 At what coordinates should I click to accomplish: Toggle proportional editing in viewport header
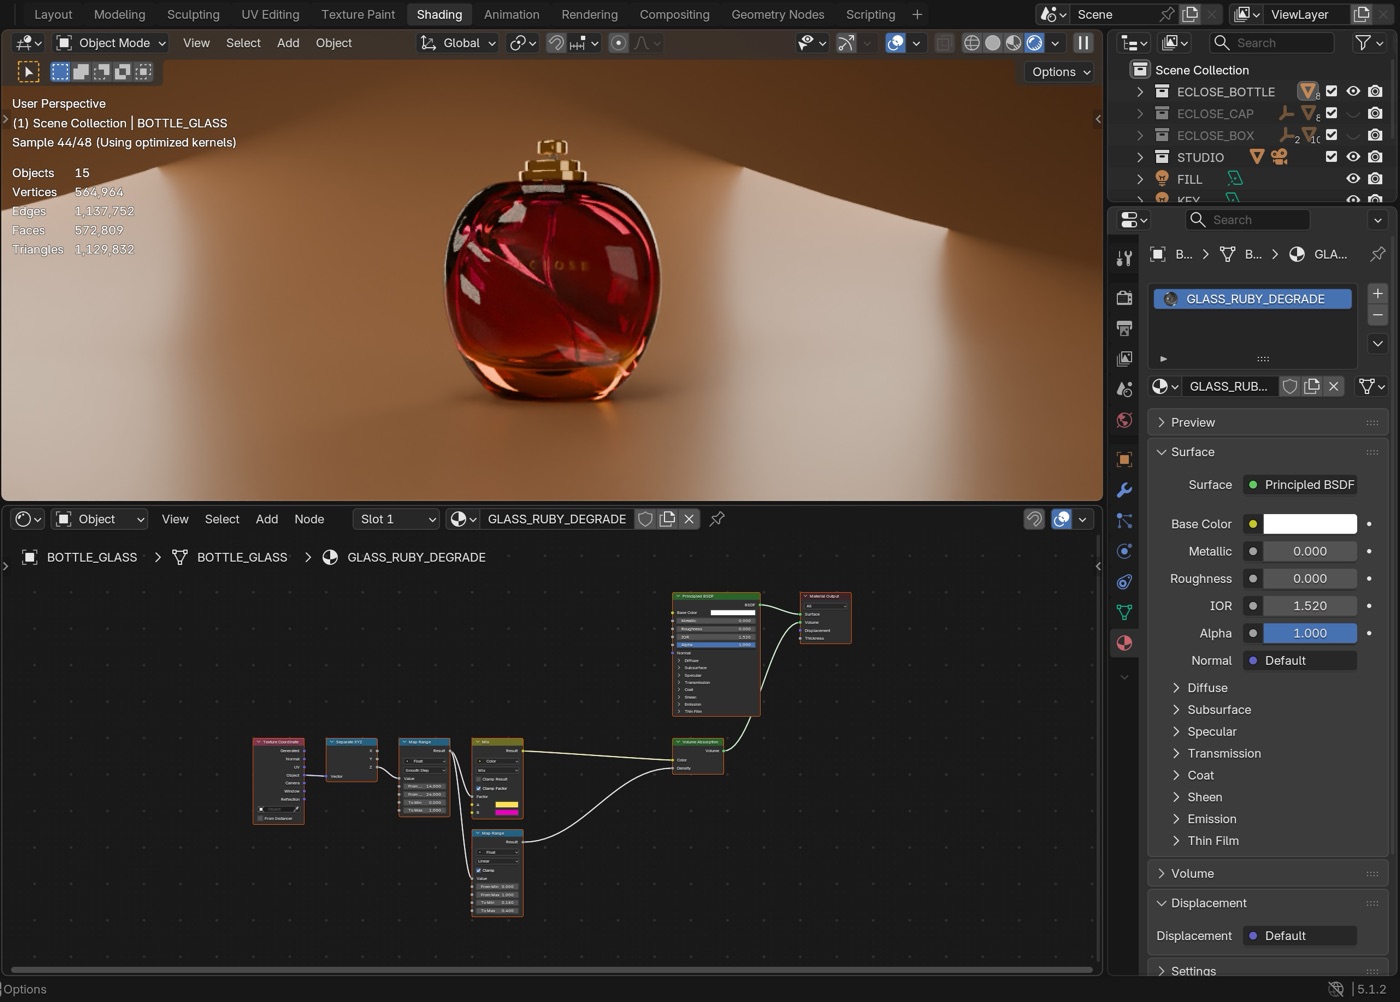pos(618,43)
